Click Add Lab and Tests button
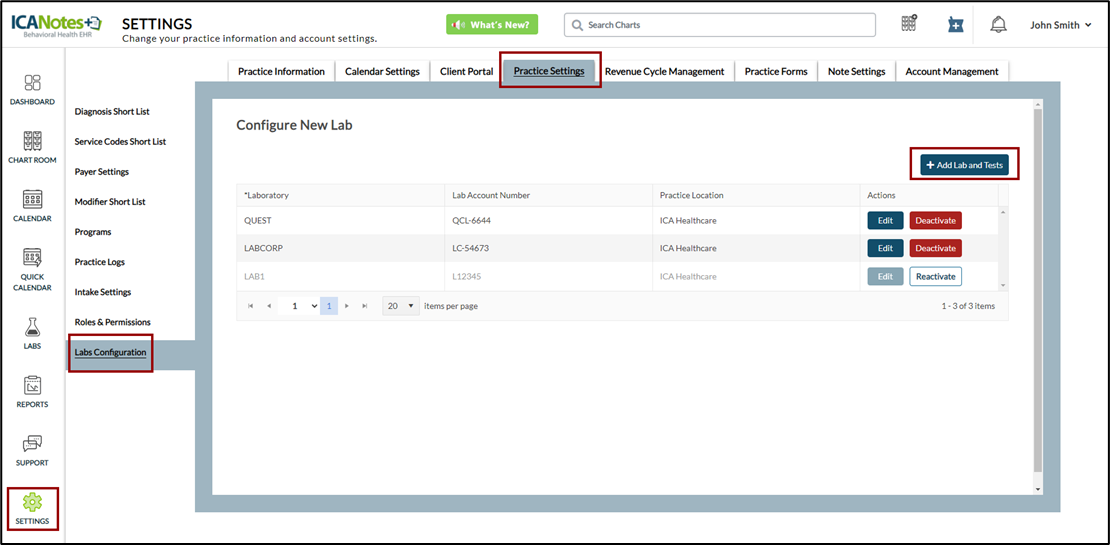This screenshot has height=545, width=1110. (964, 165)
